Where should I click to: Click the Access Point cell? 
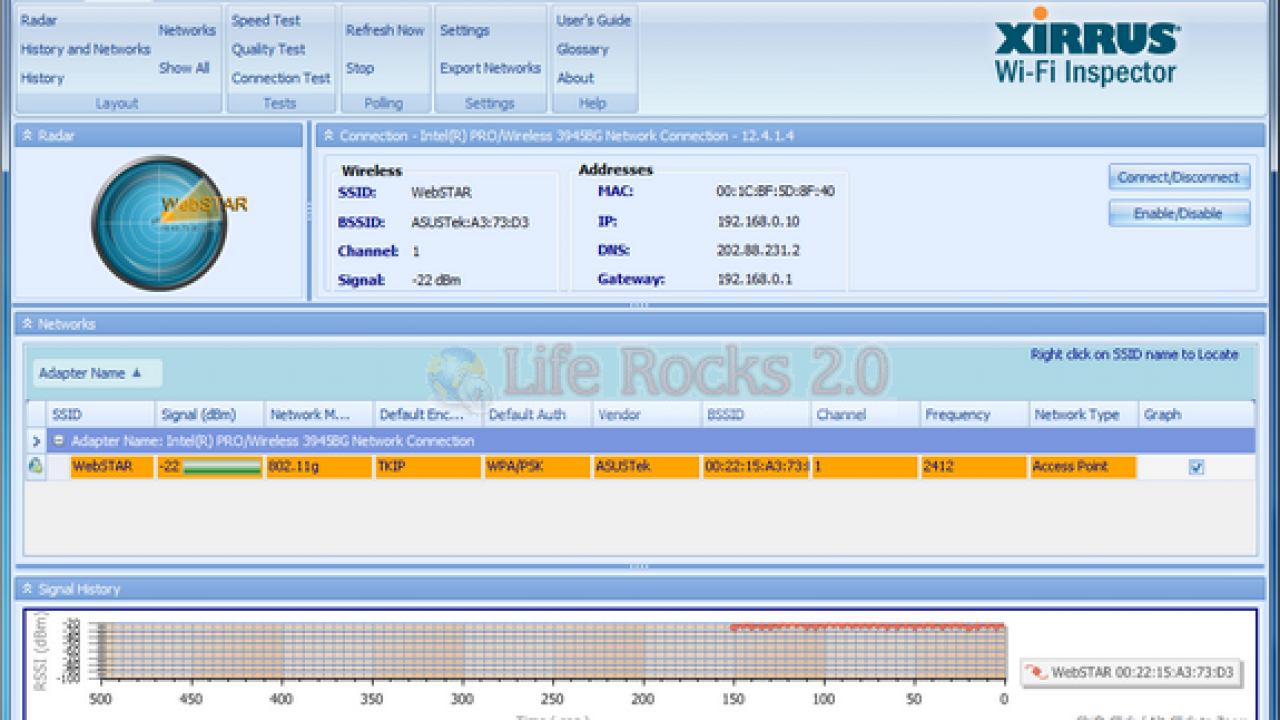click(1083, 467)
